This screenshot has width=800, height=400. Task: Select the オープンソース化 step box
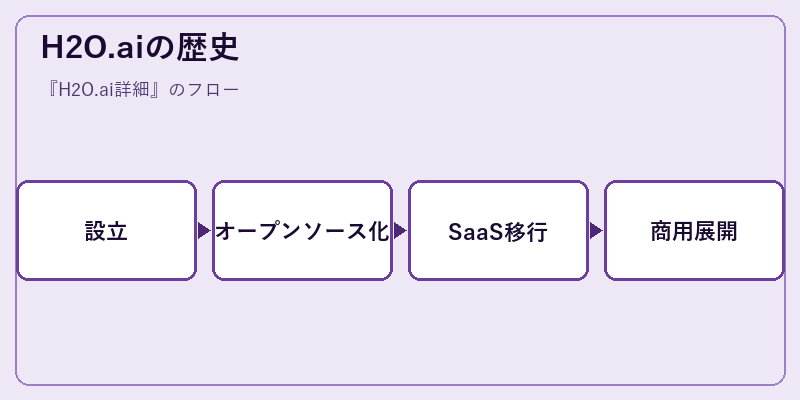(303, 231)
